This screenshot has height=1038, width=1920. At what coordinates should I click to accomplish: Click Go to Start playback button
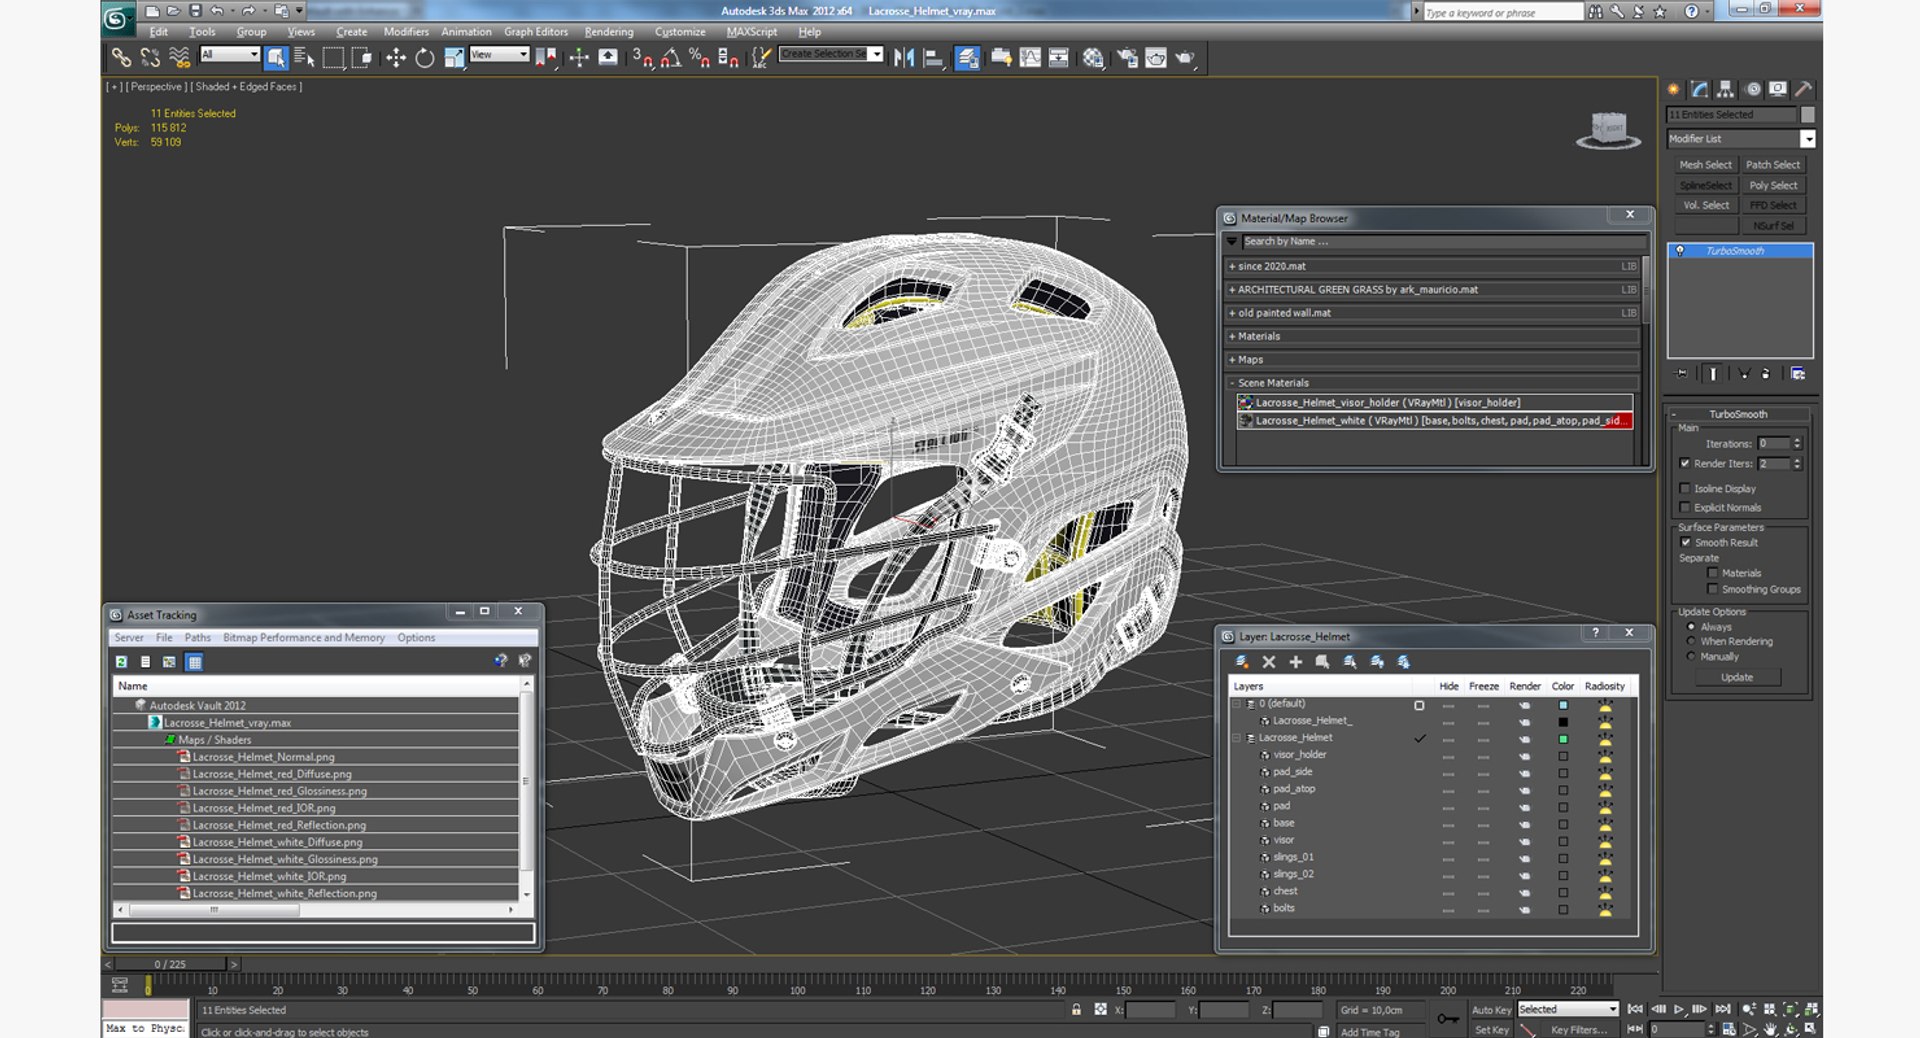coord(1635,1009)
